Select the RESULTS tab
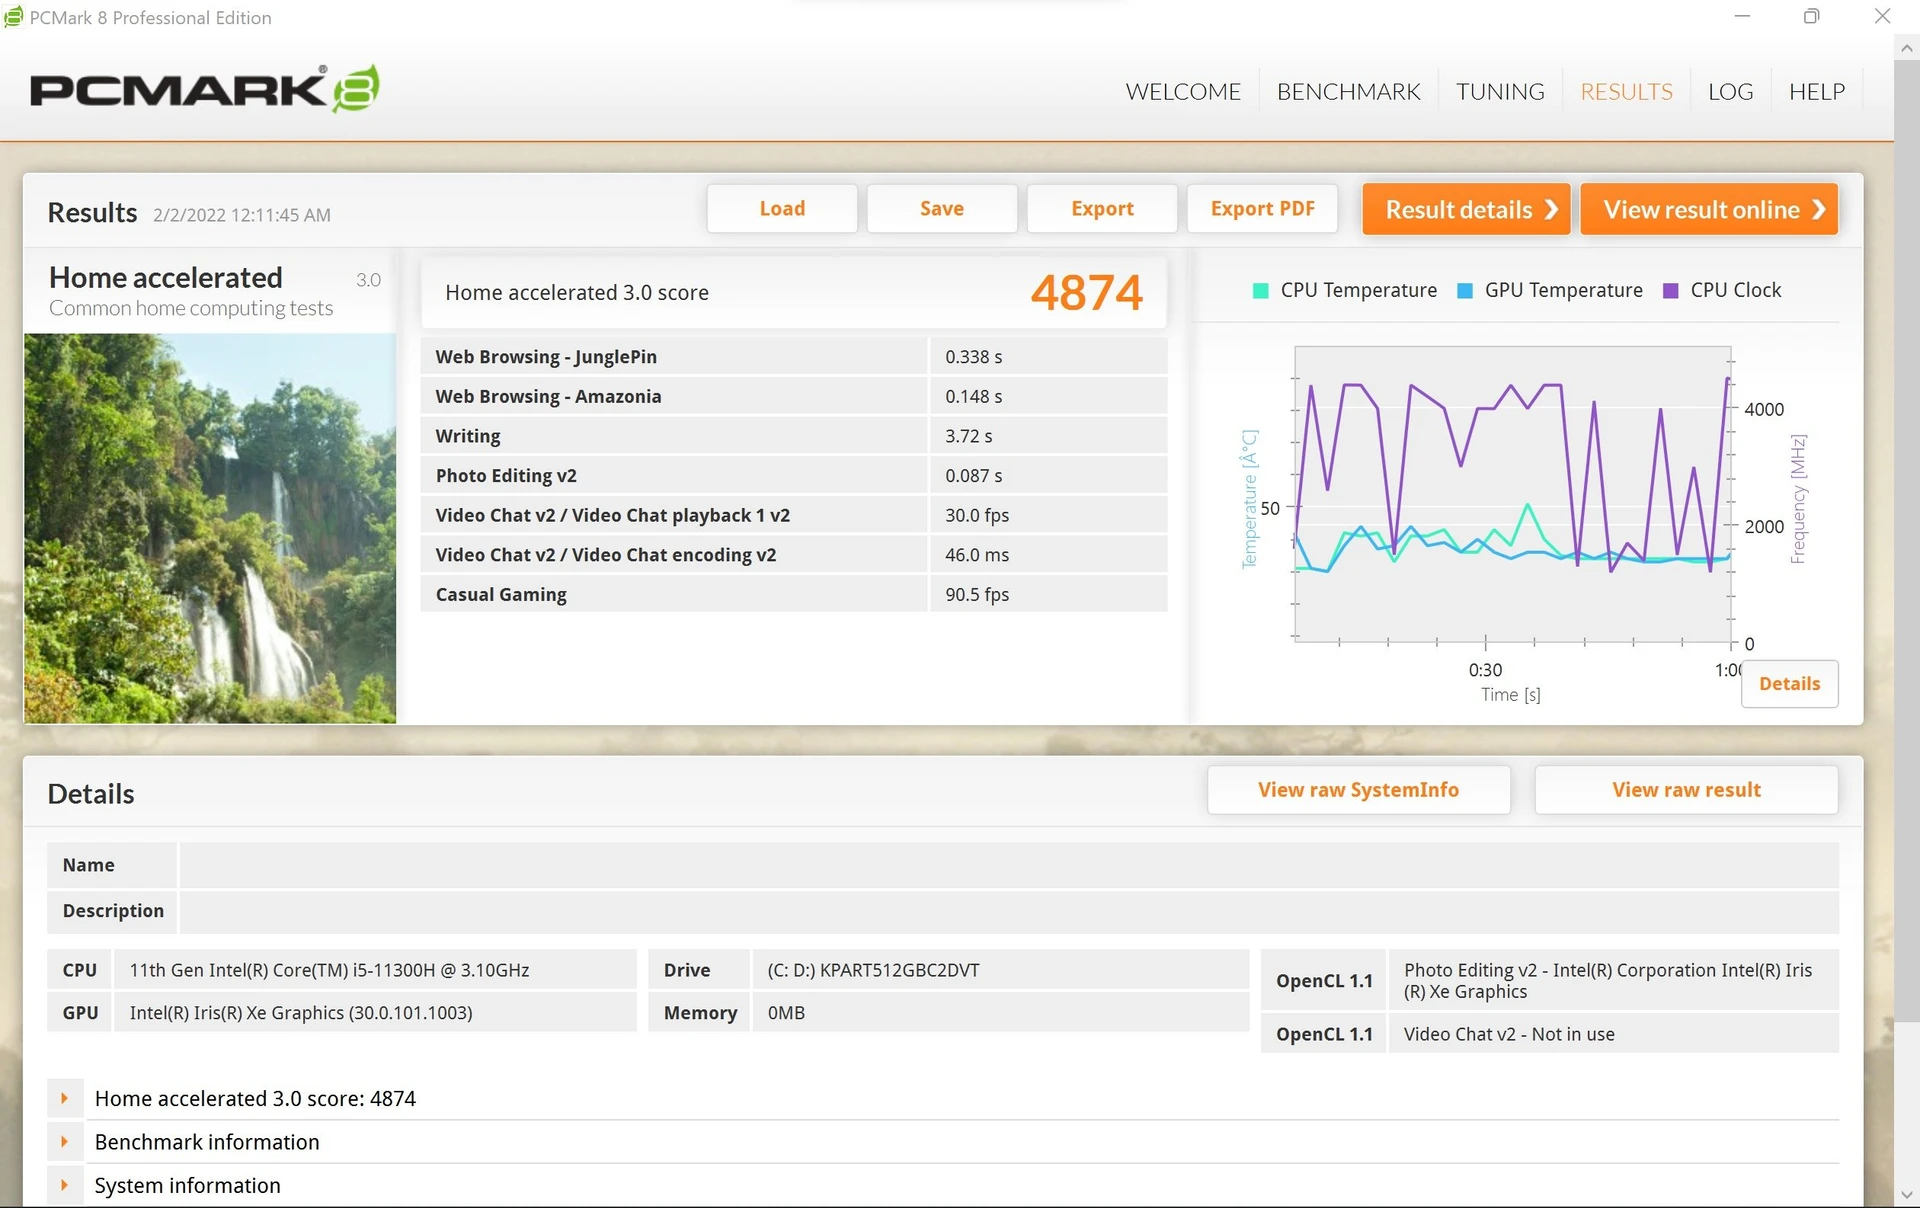This screenshot has height=1208, width=1920. [x=1626, y=91]
